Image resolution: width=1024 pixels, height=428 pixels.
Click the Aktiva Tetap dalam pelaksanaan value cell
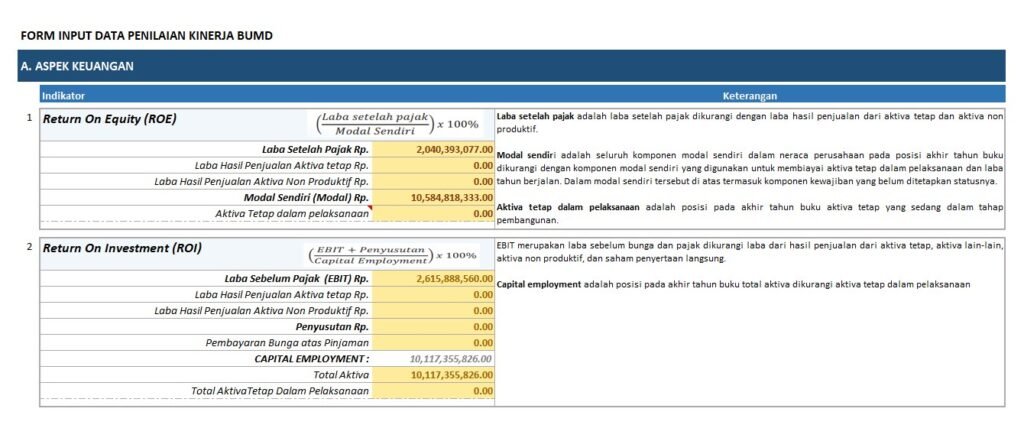[x=433, y=213]
